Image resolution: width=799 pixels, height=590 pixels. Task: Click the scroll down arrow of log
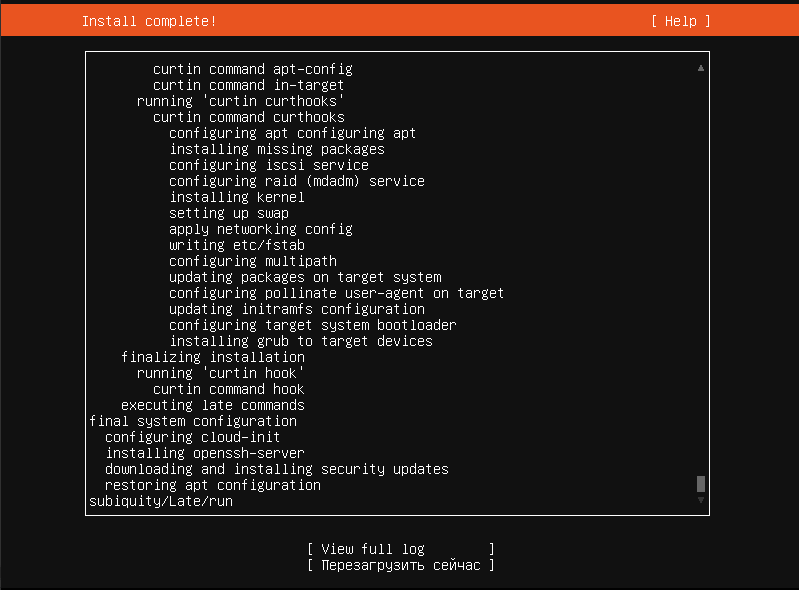[701, 499]
